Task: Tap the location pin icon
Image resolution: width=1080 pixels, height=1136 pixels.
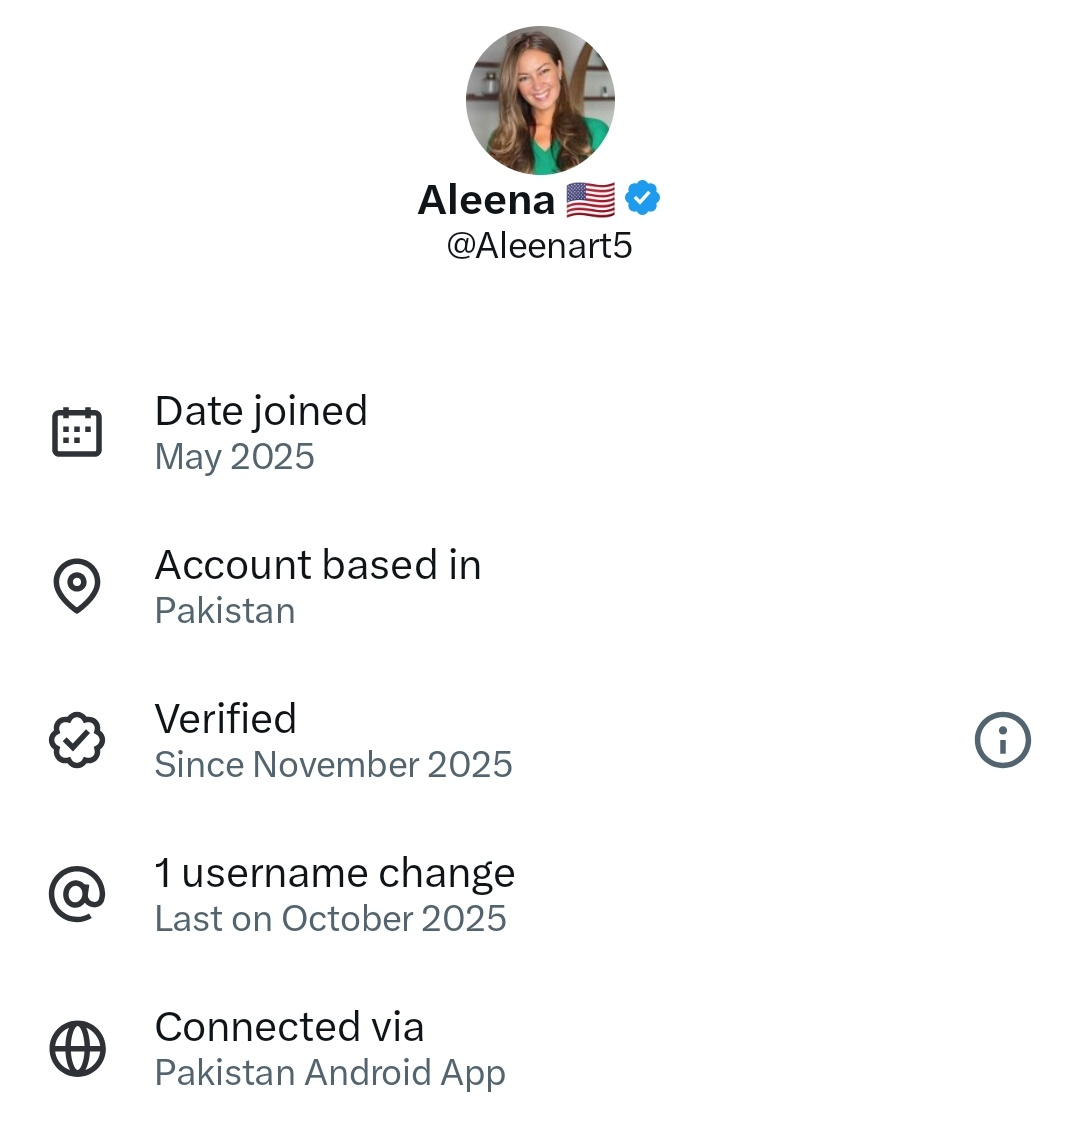Action: 77,586
